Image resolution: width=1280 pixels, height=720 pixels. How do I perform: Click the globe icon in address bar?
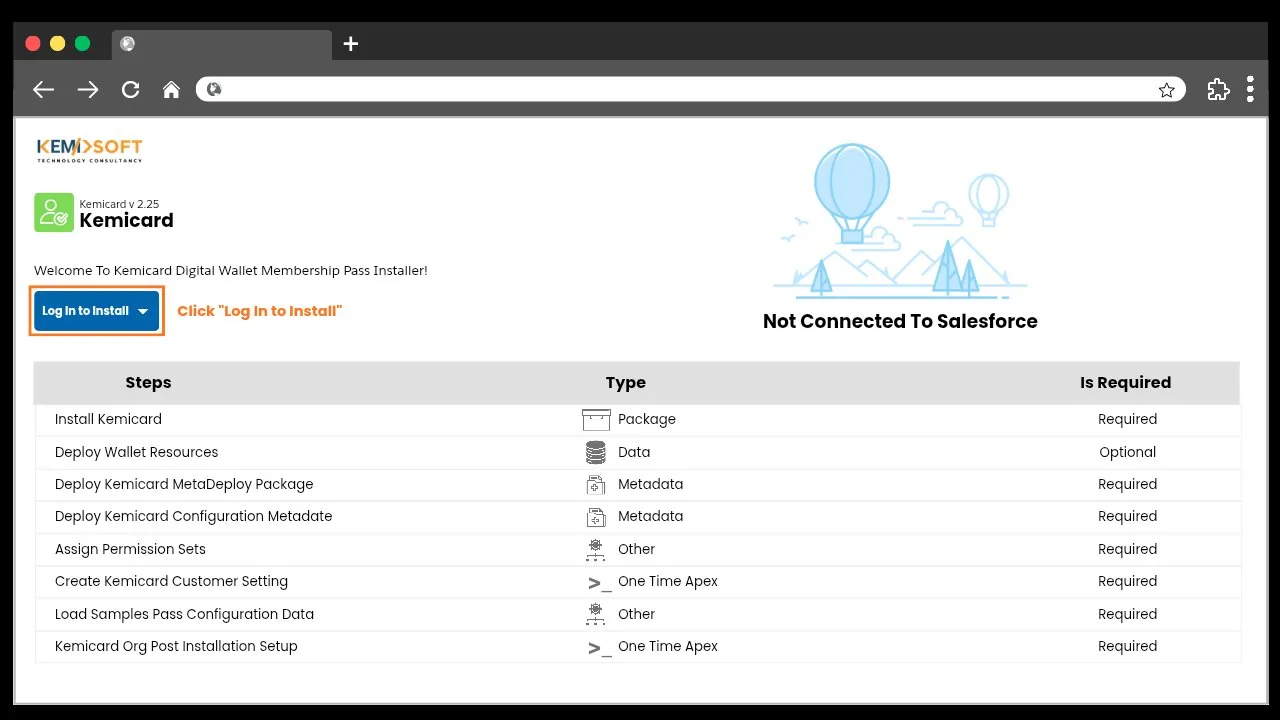click(214, 90)
